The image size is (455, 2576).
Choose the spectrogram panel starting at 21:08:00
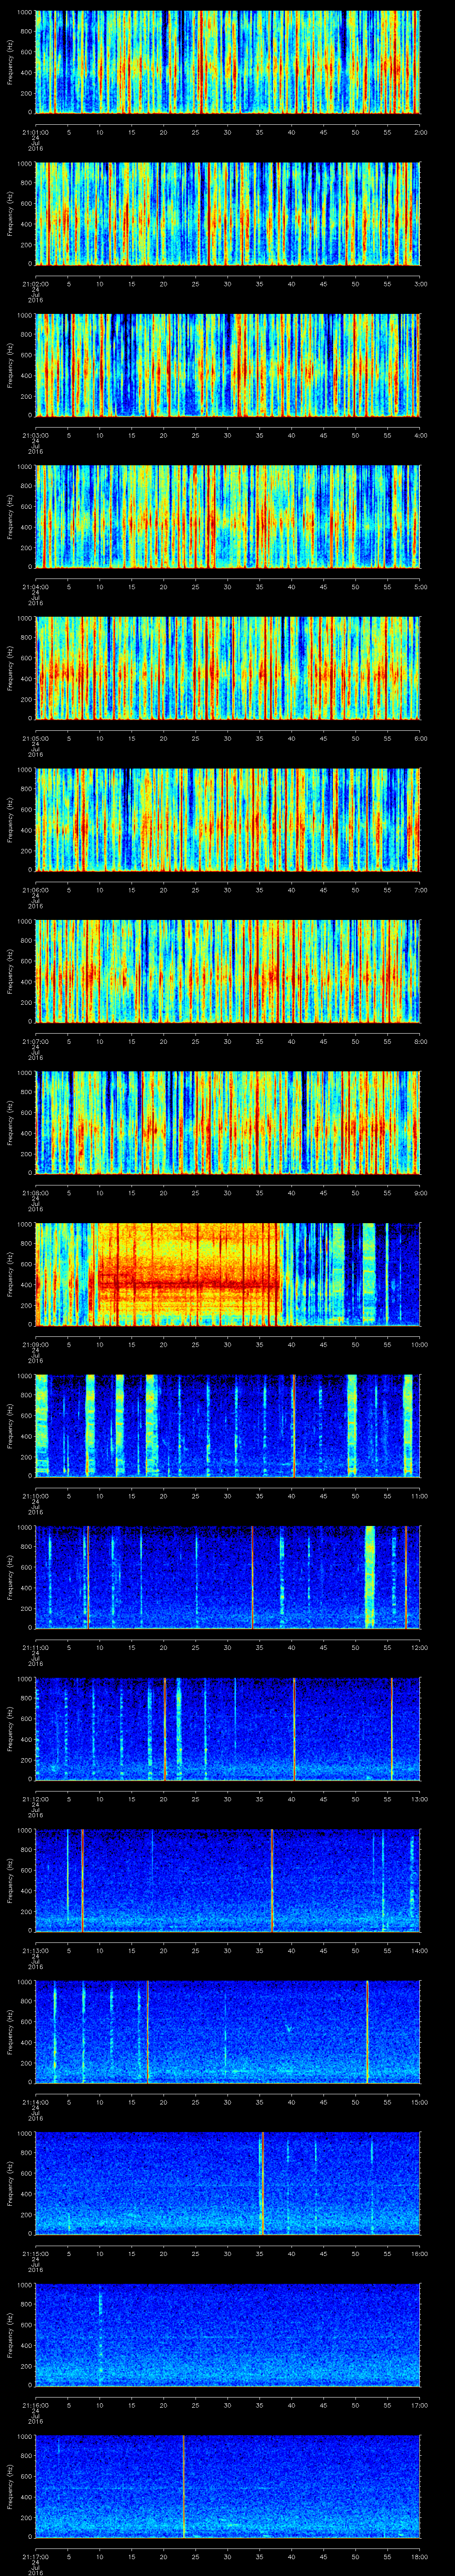coord(227,1122)
